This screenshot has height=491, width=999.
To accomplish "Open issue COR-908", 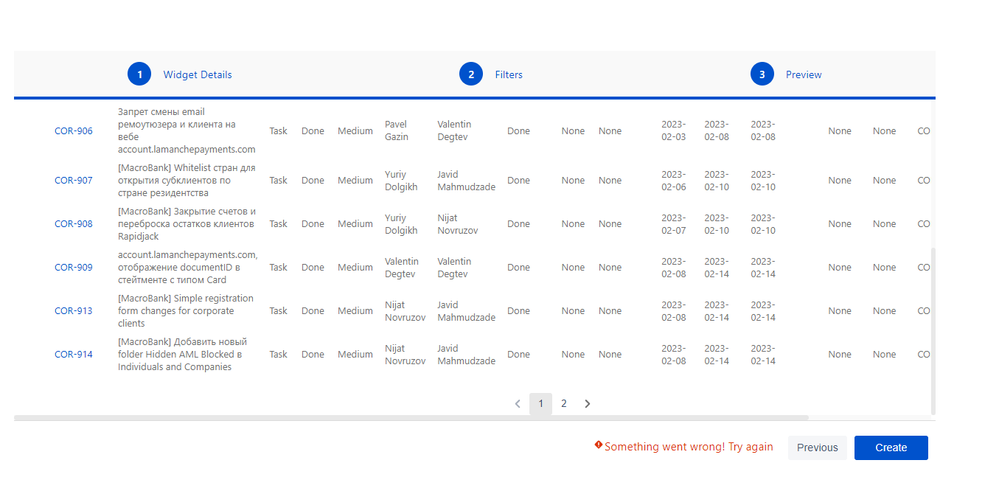I will click(x=73, y=224).
